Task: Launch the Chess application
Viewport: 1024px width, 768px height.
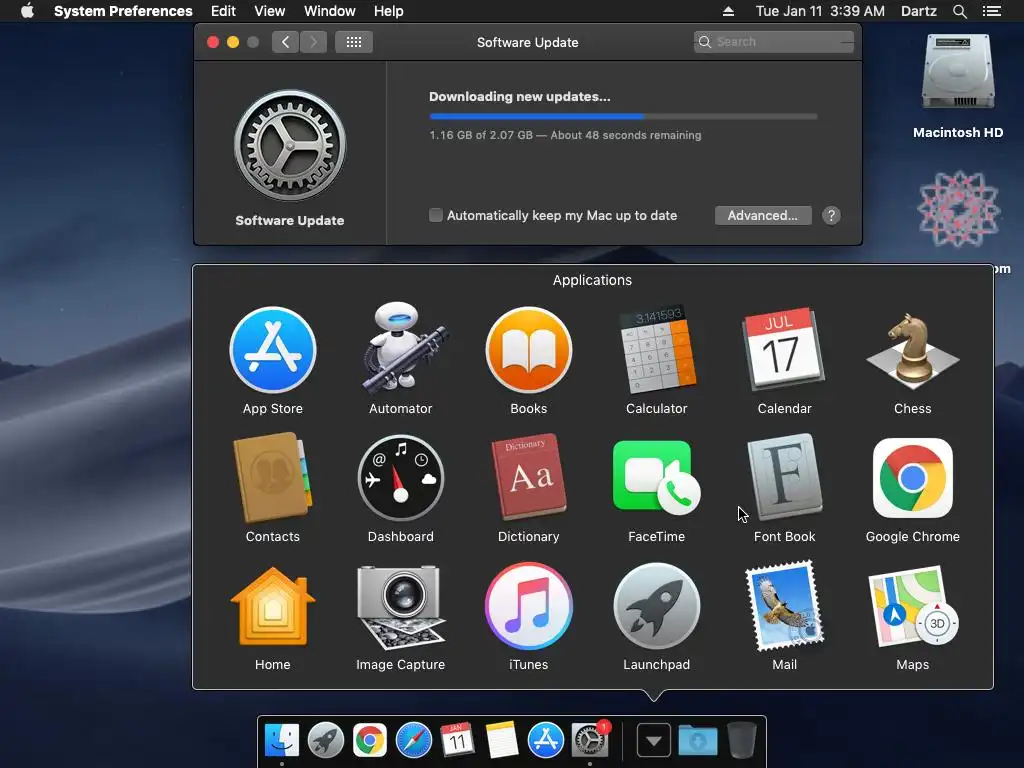Action: pos(912,351)
